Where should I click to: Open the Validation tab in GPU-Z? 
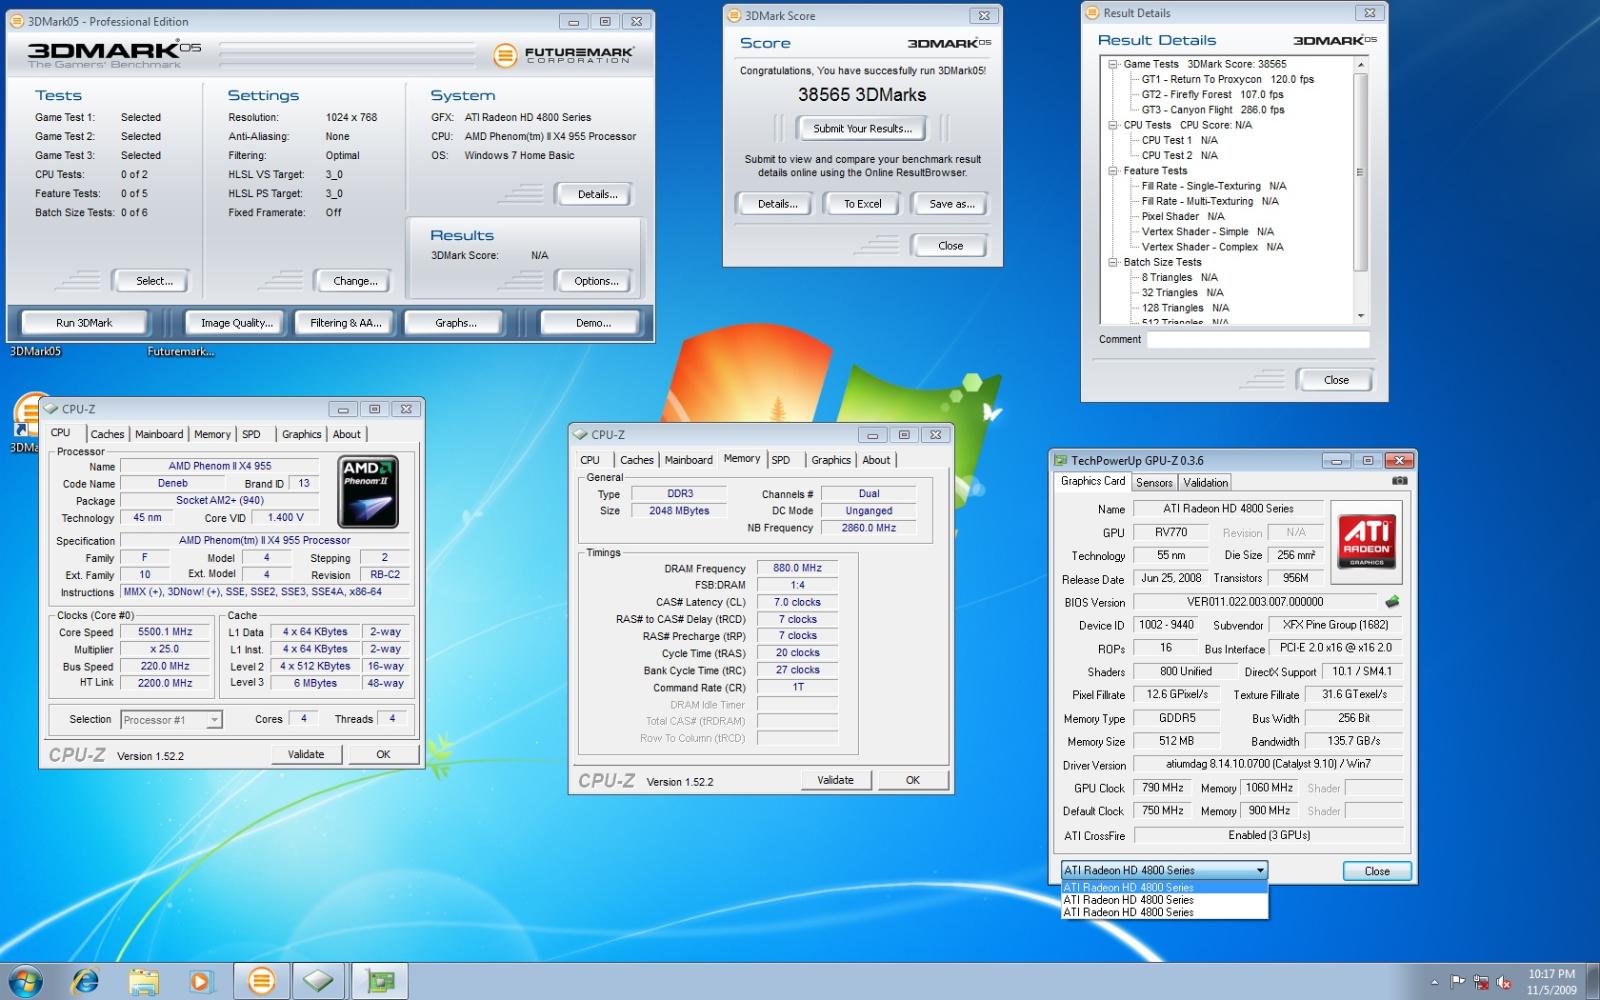pos(1206,482)
